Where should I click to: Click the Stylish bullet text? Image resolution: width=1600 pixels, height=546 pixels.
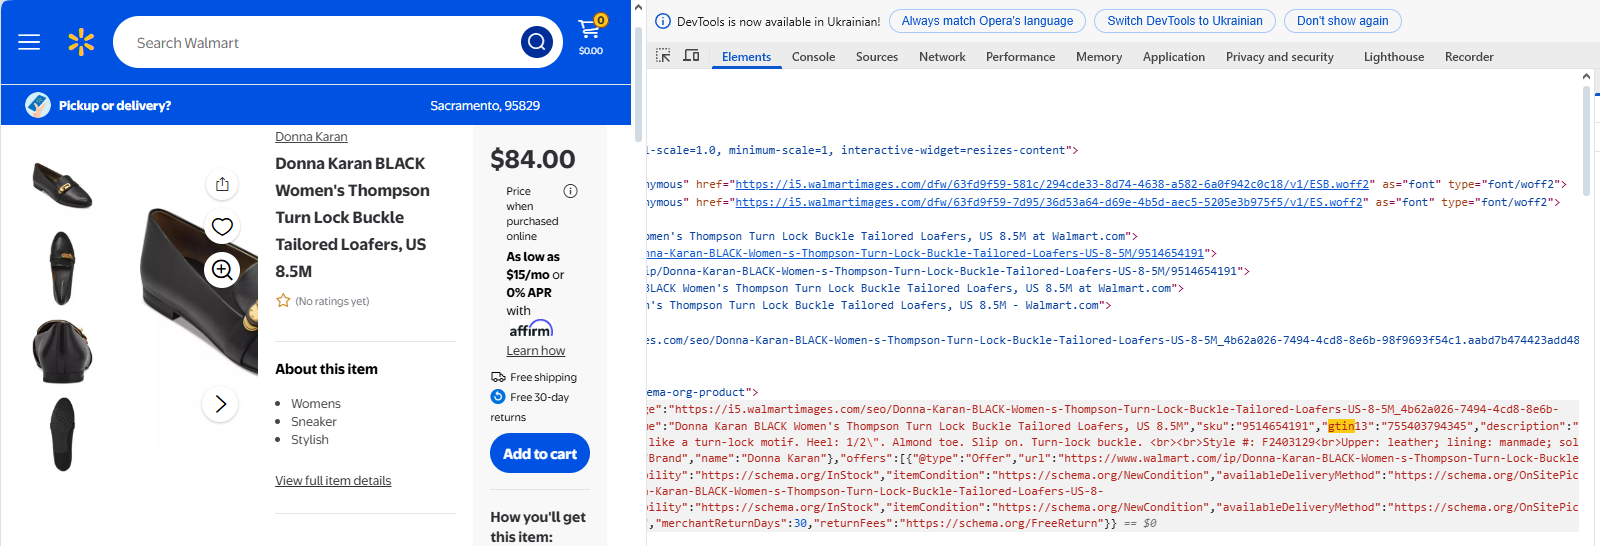pyautogui.click(x=310, y=440)
